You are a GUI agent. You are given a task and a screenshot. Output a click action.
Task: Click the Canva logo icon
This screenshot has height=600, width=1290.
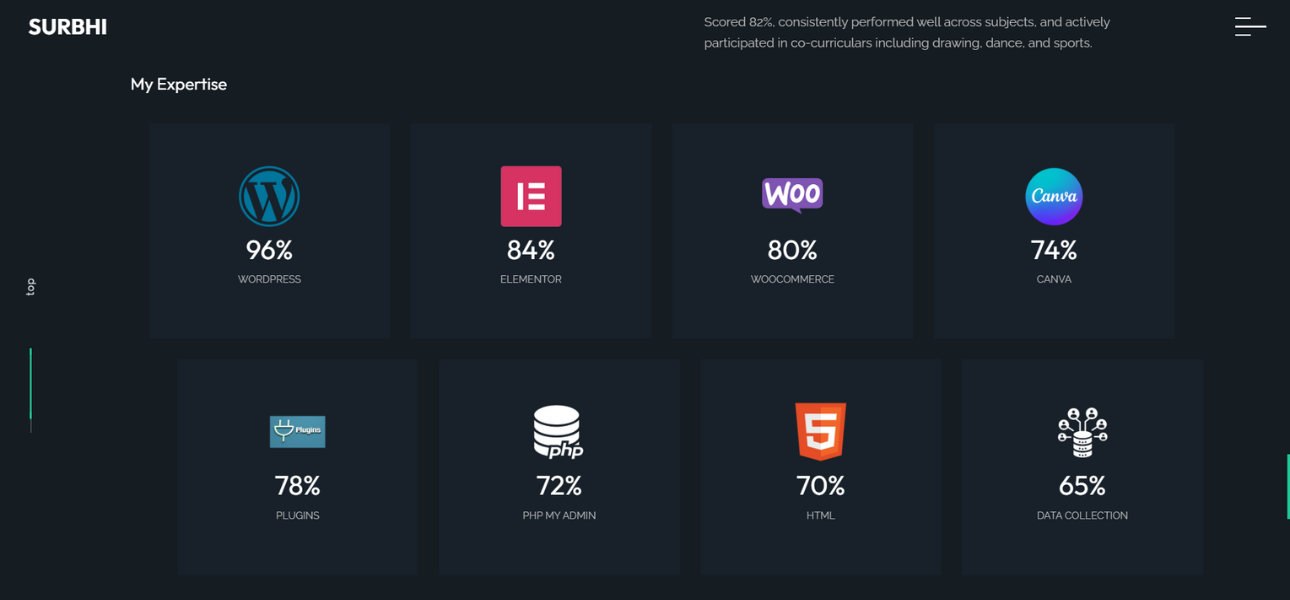(x=1054, y=196)
